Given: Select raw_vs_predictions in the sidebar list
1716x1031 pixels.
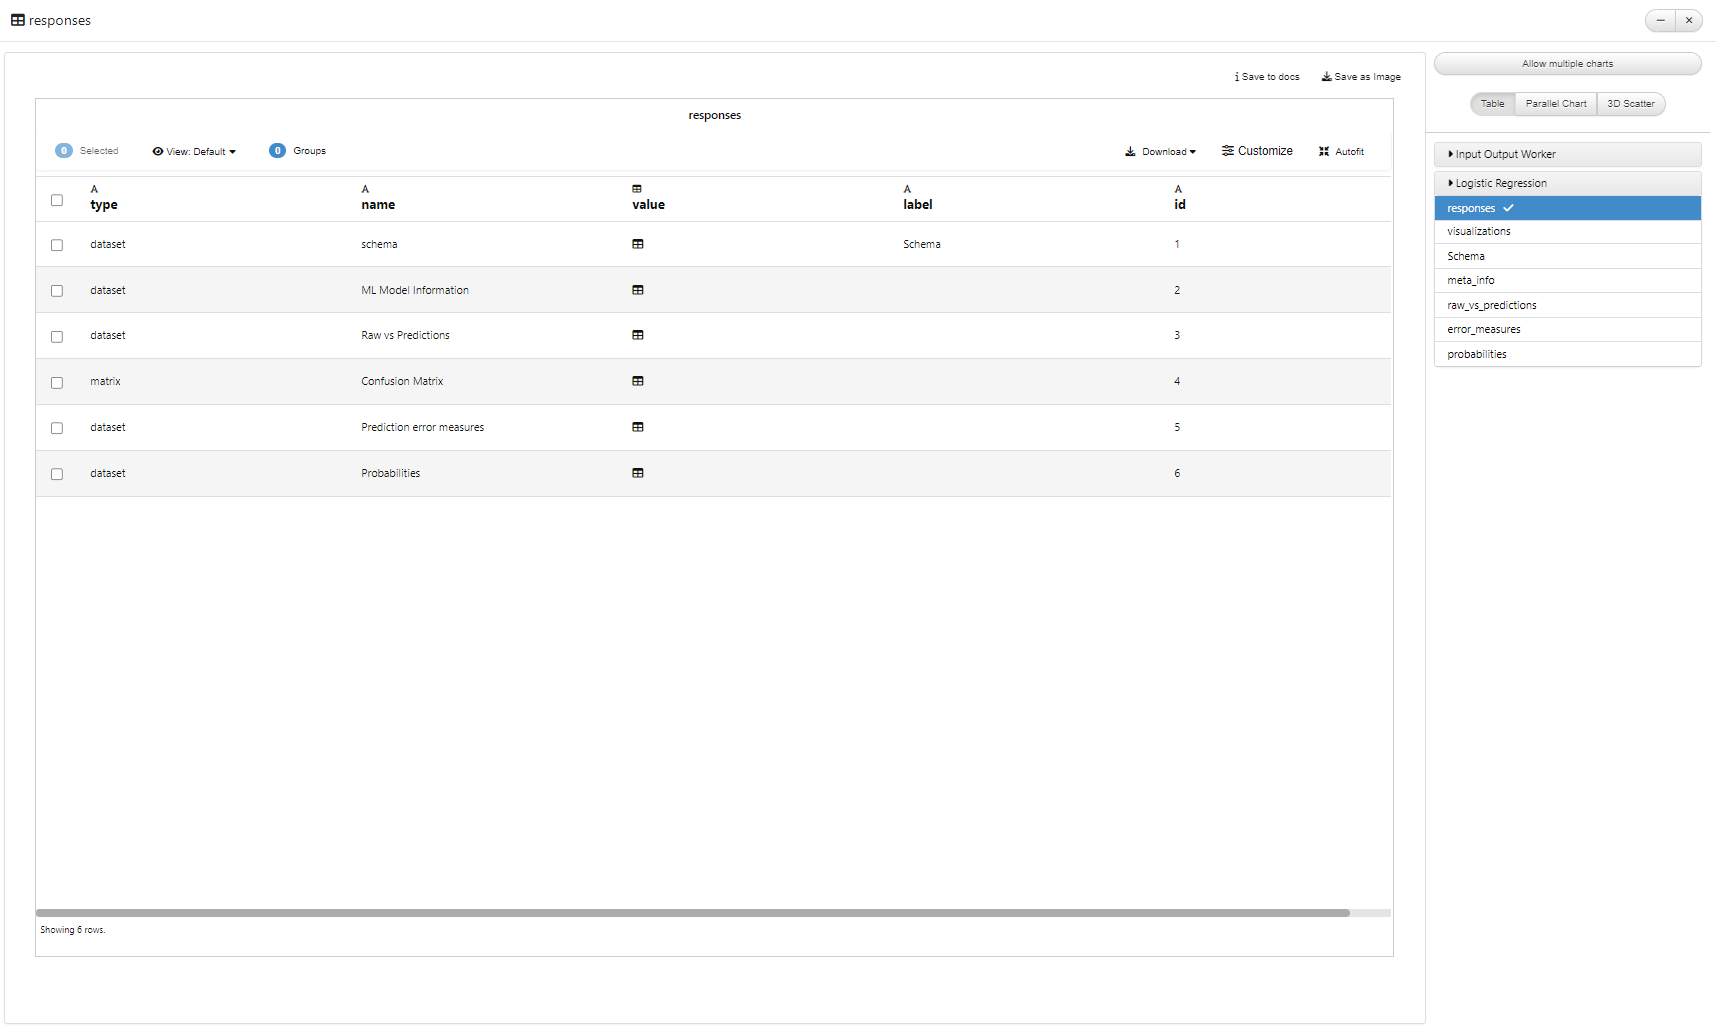Looking at the screenshot, I should click(x=1567, y=306).
